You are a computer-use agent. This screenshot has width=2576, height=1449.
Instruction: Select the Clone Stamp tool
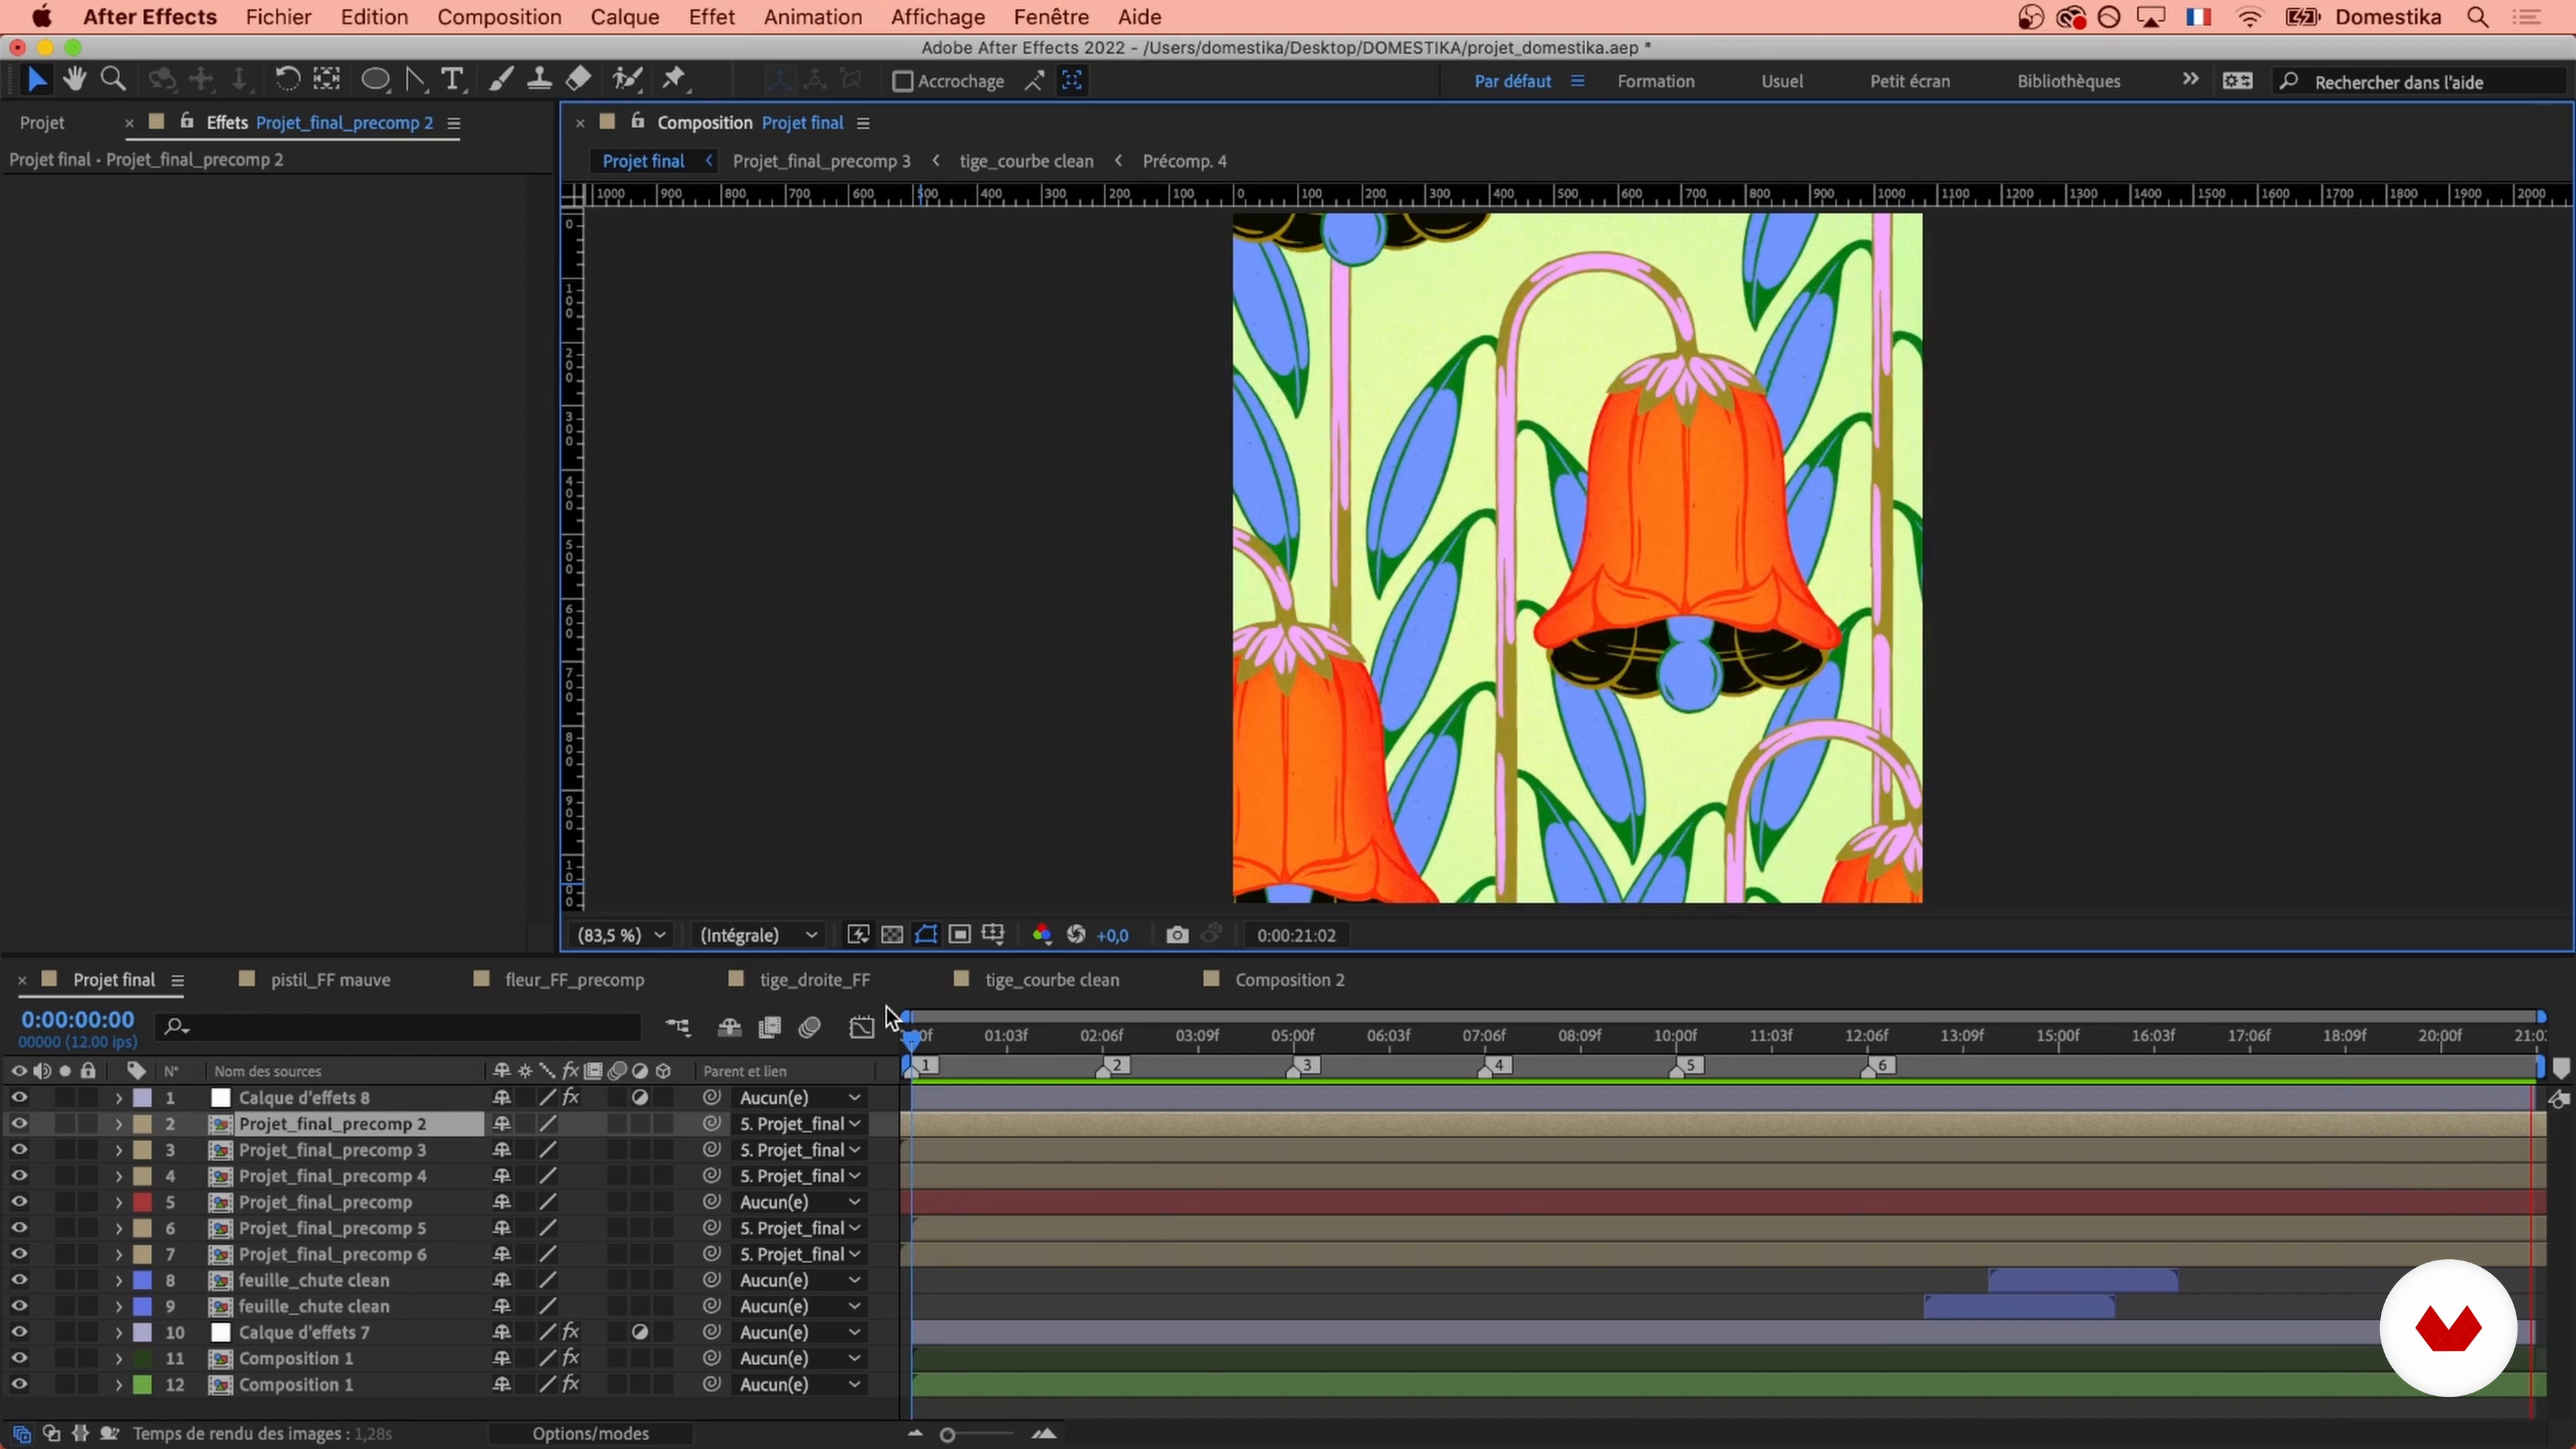click(x=539, y=80)
